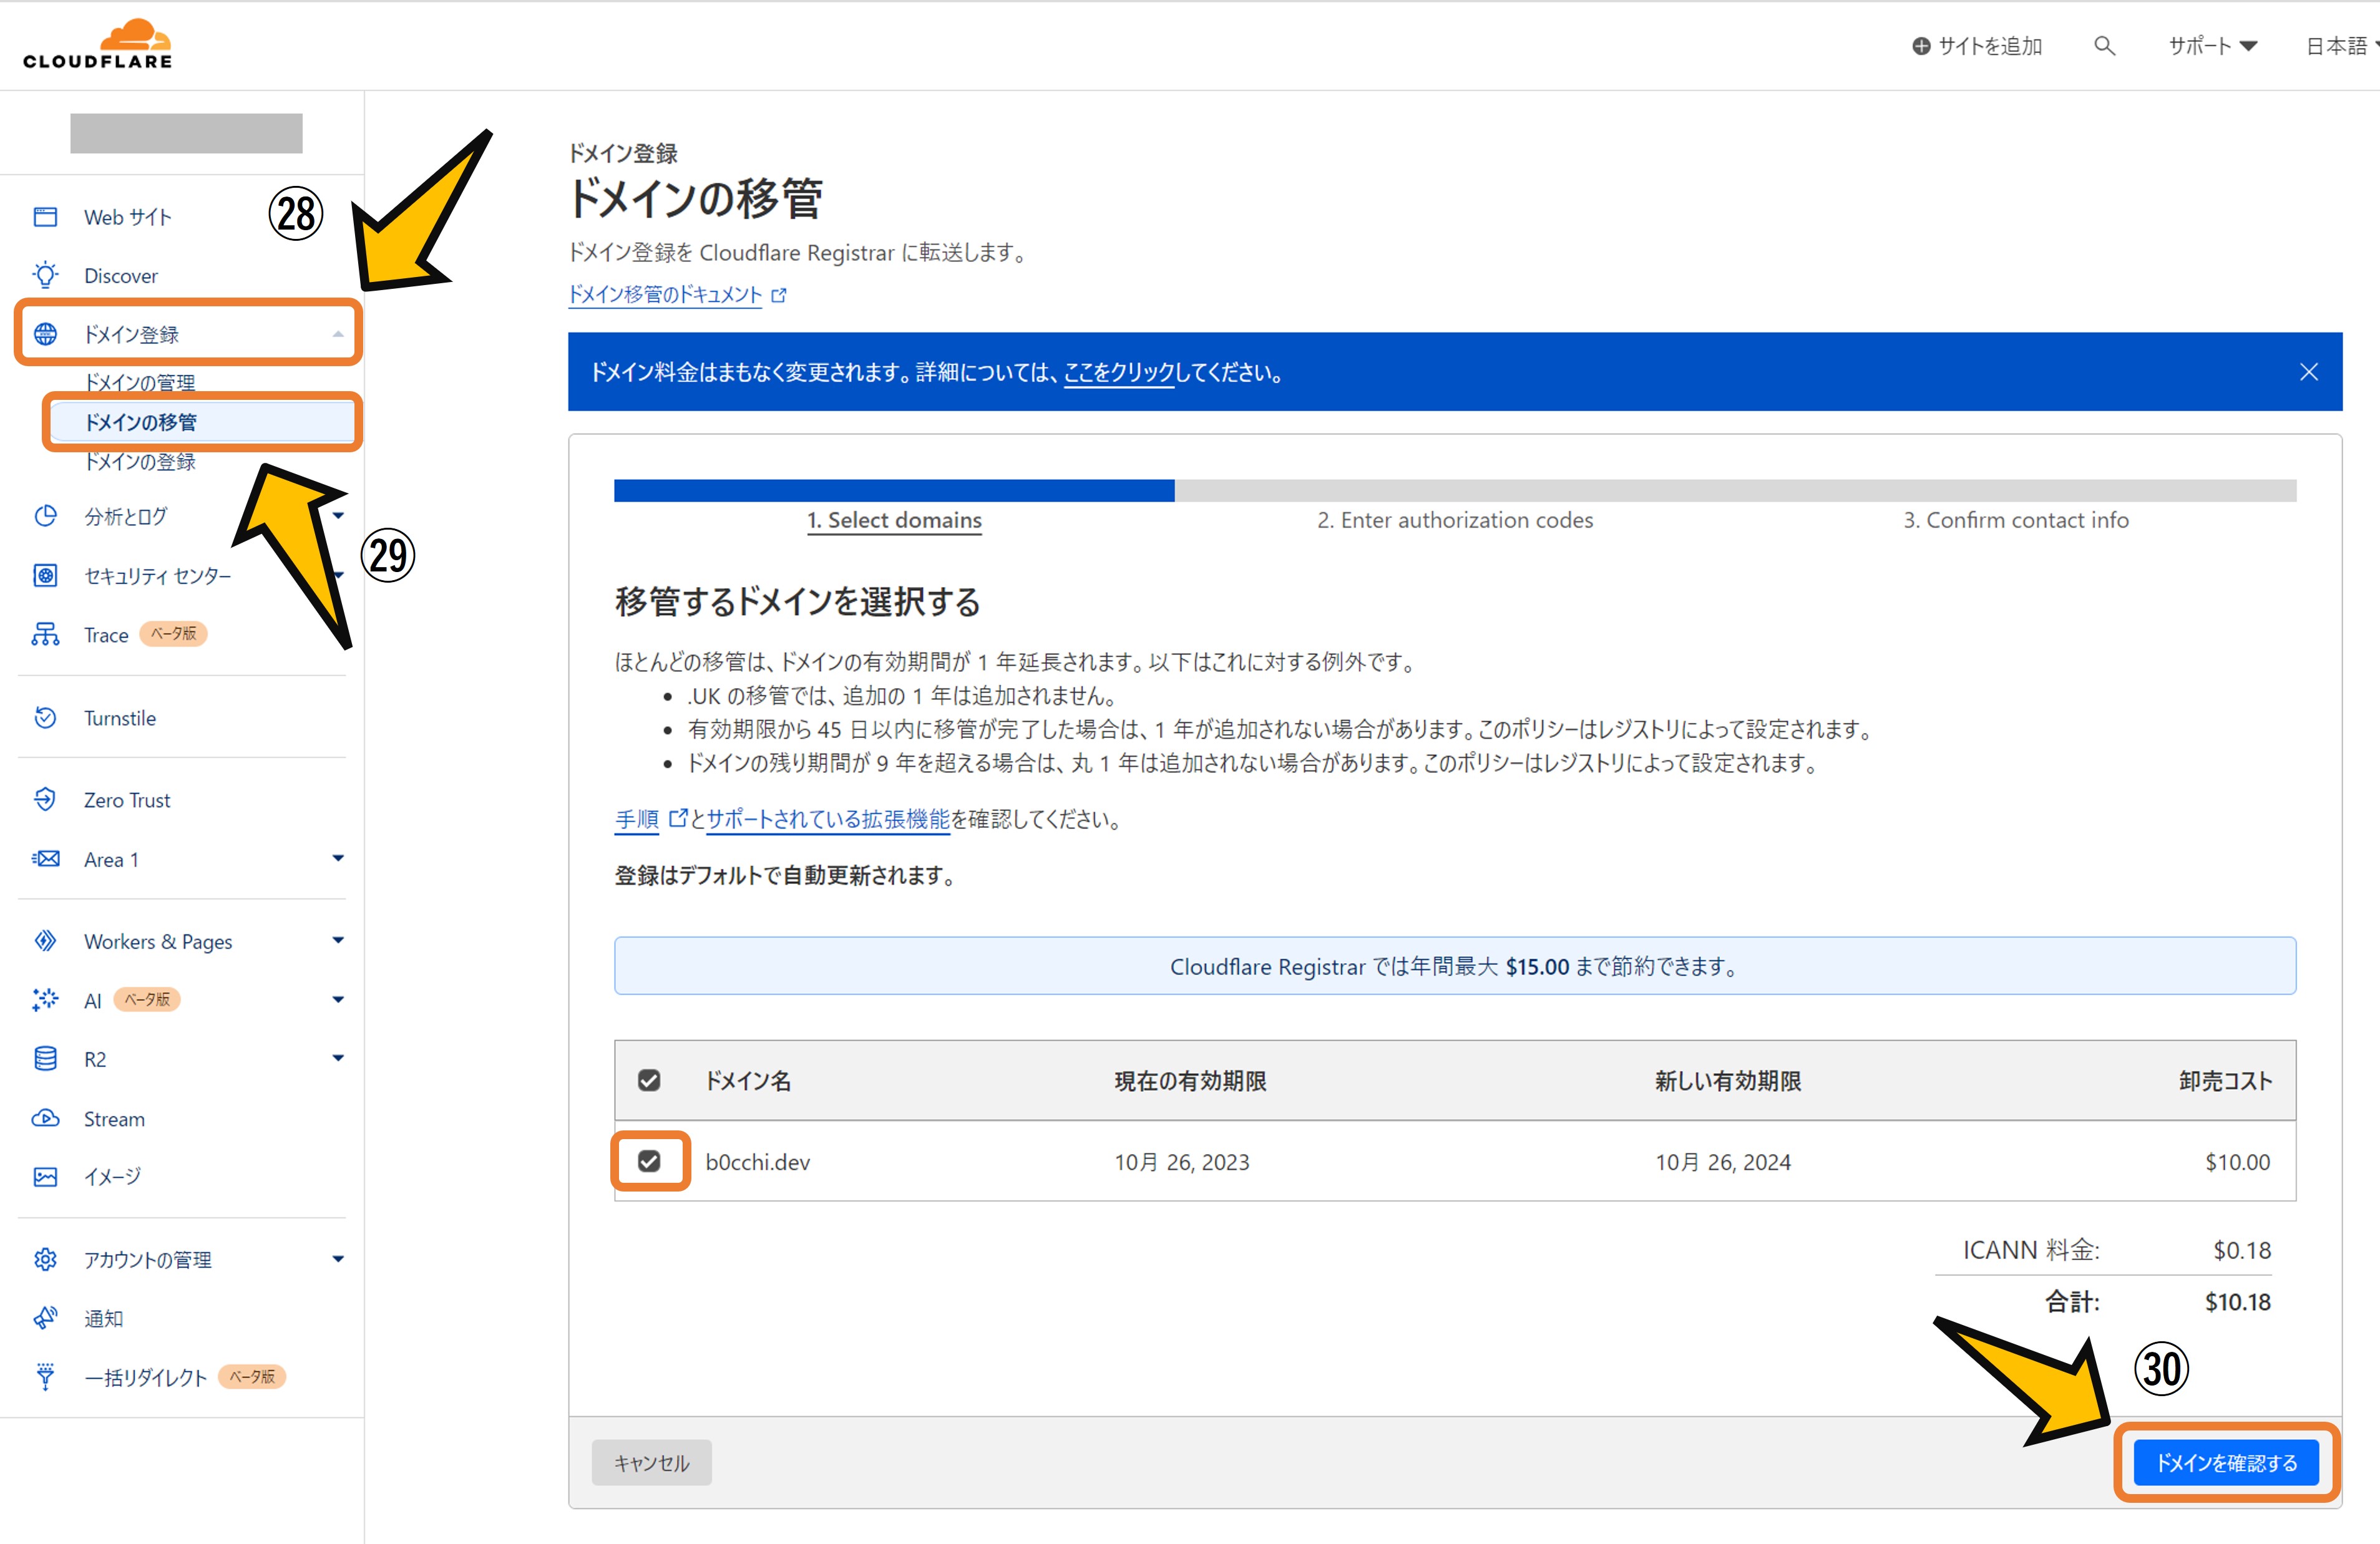Open the サポートされている拡張機能 link
Viewport: 2380px width, 1544px height.
click(828, 819)
